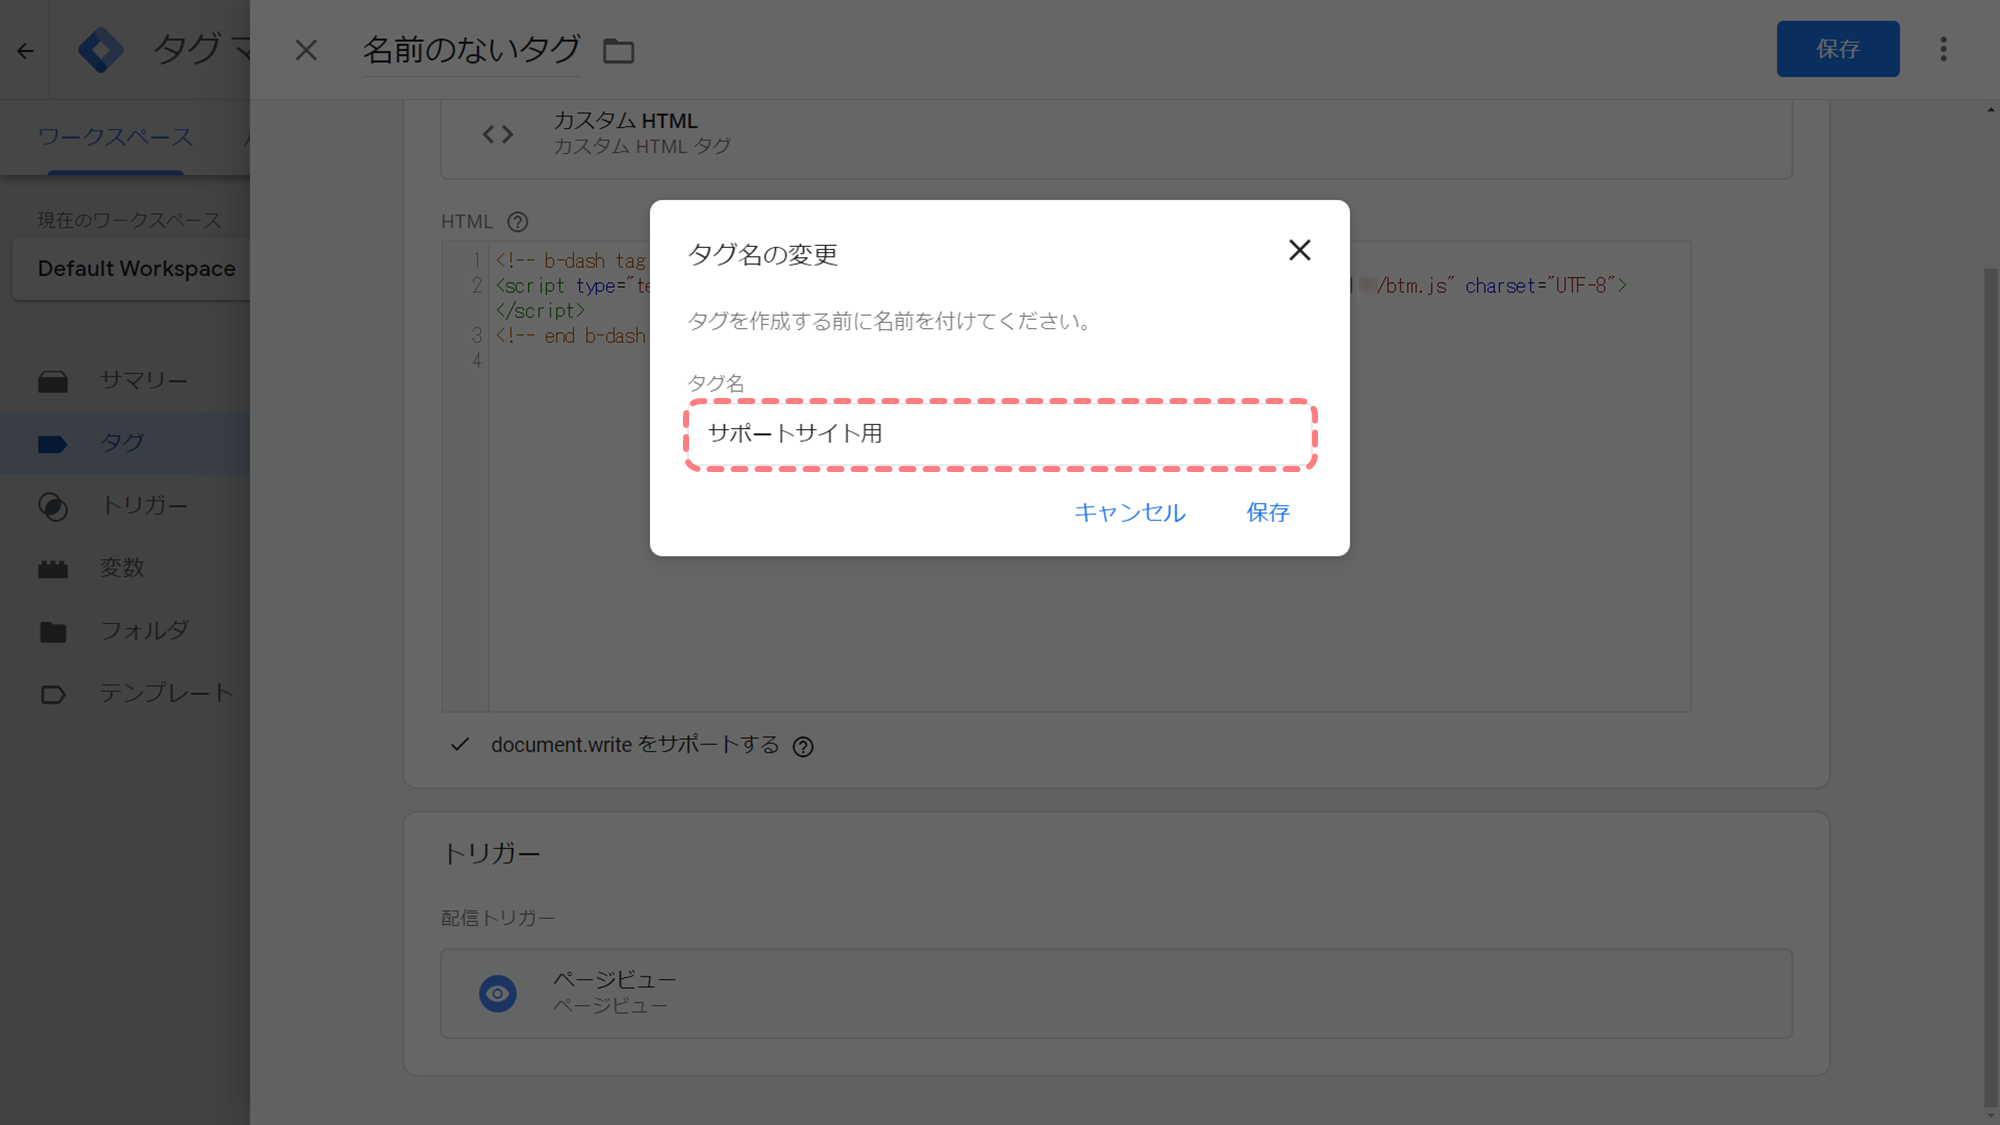The width and height of the screenshot is (2000, 1125).
Task: Click 保存 in the rename dialog
Action: [1268, 513]
